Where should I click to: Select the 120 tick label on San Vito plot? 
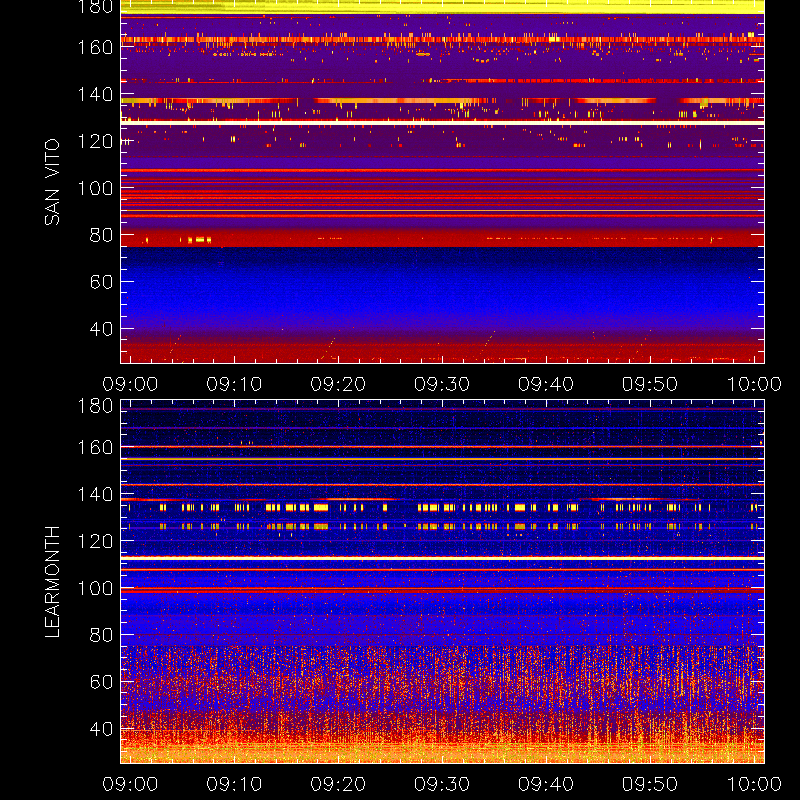95,141
